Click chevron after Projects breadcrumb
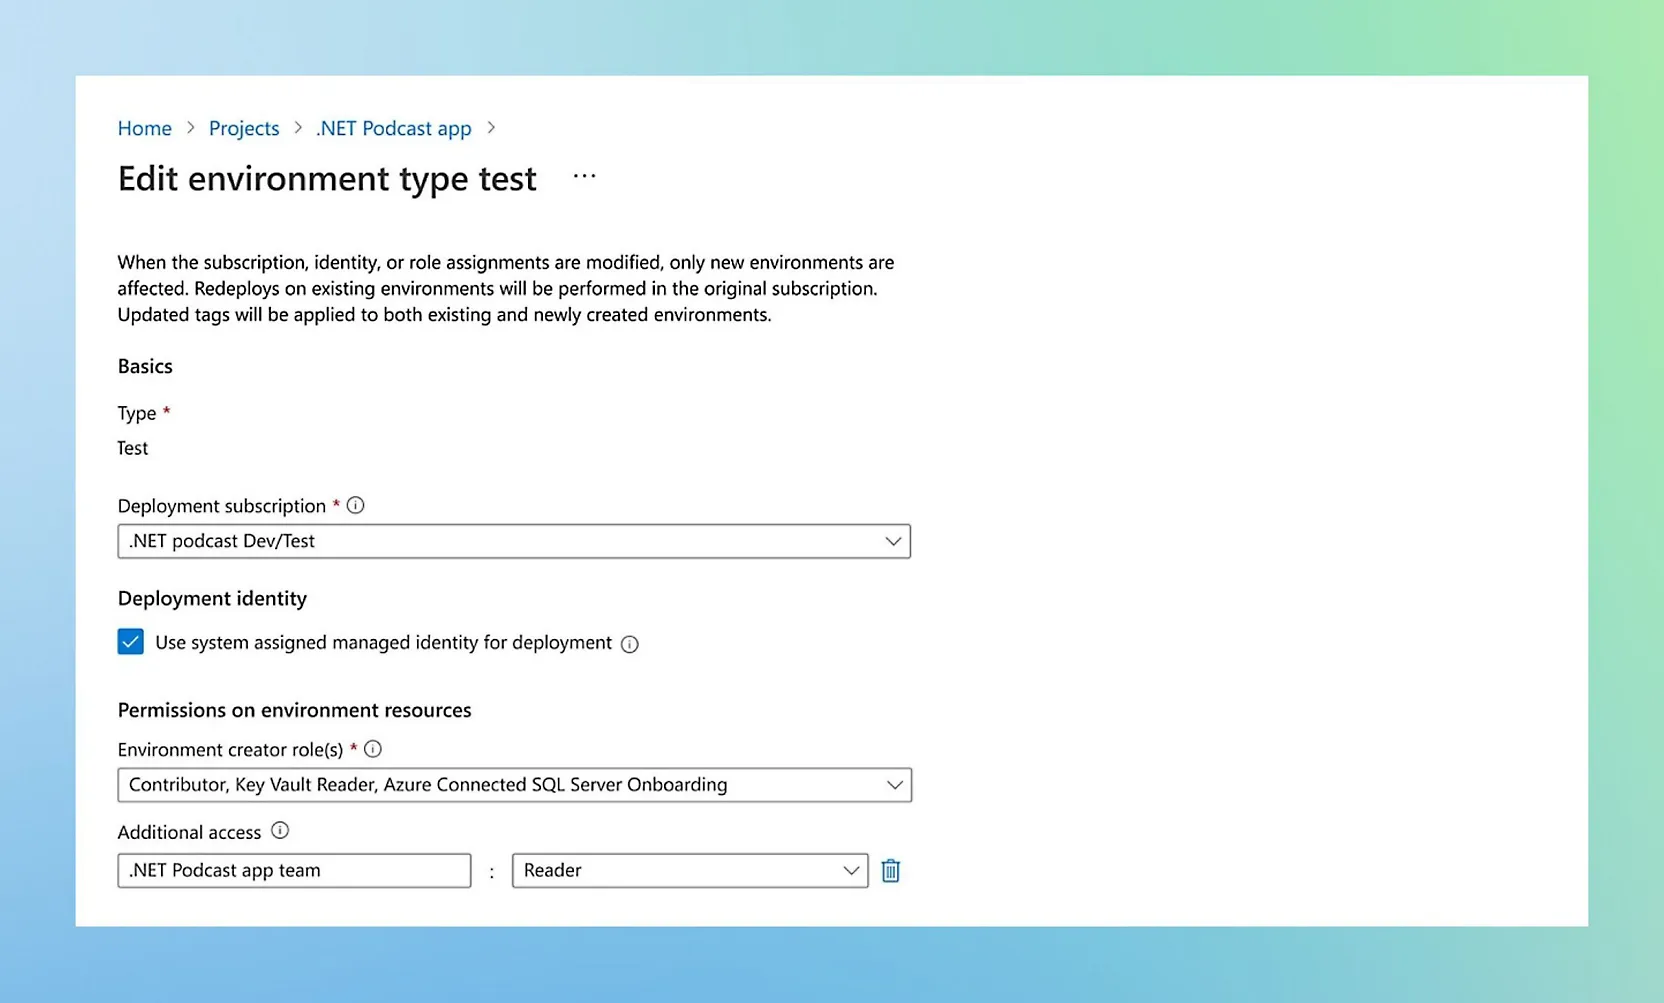The height and width of the screenshot is (1003, 1664). click(x=298, y=128)
